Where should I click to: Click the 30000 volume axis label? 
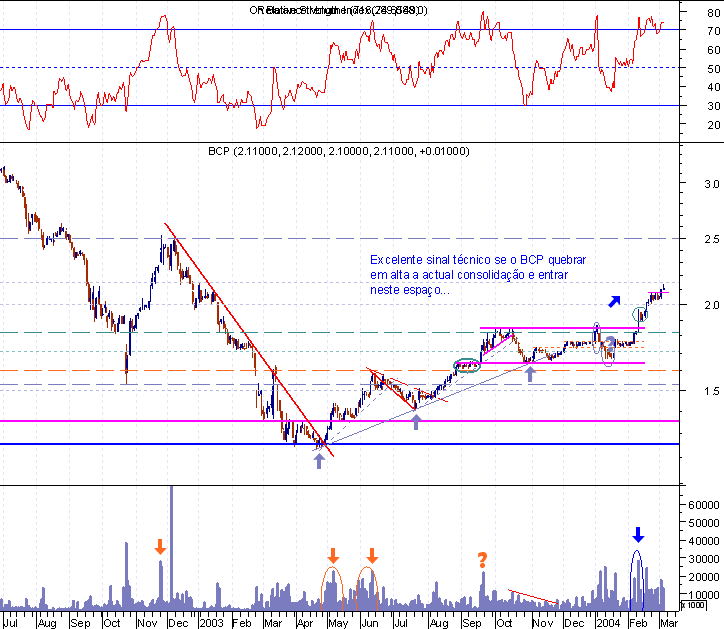point(704,559)
